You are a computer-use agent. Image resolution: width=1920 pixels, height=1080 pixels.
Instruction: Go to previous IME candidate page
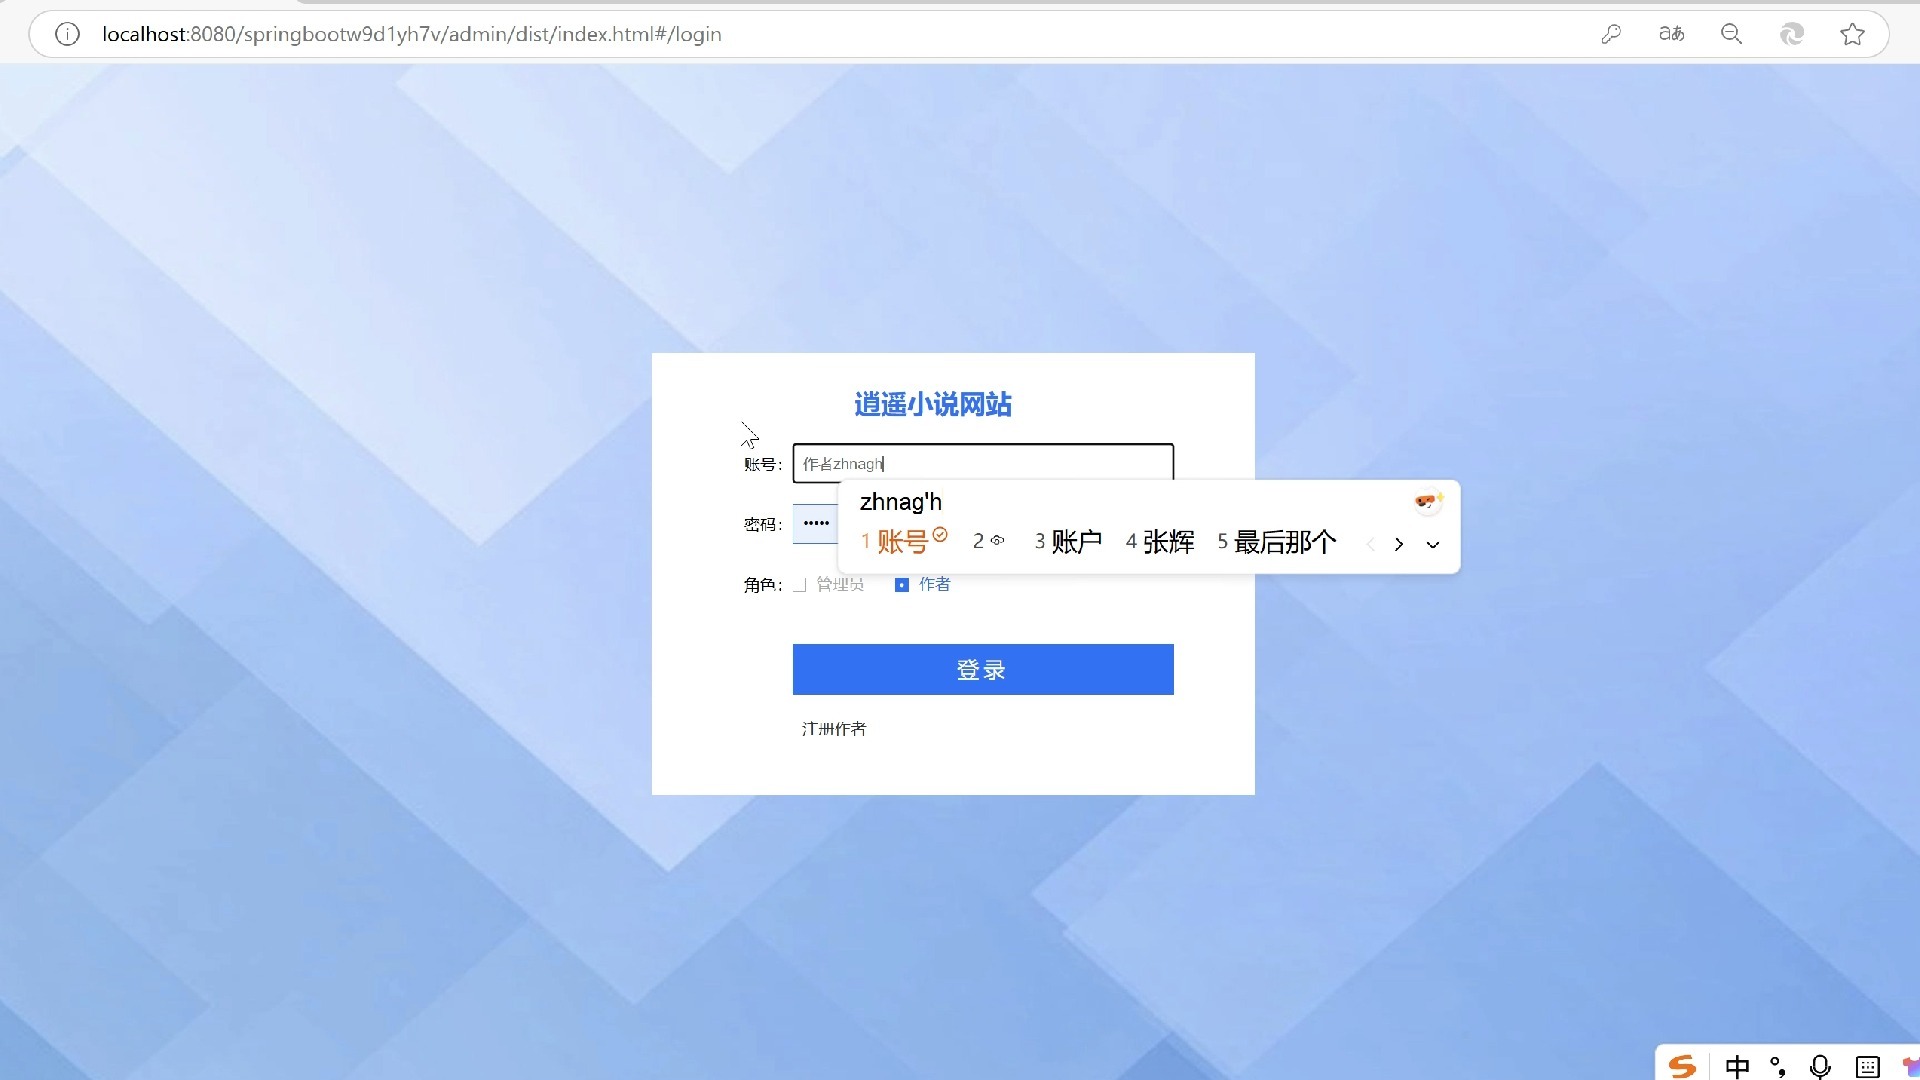coord(1371,544)
